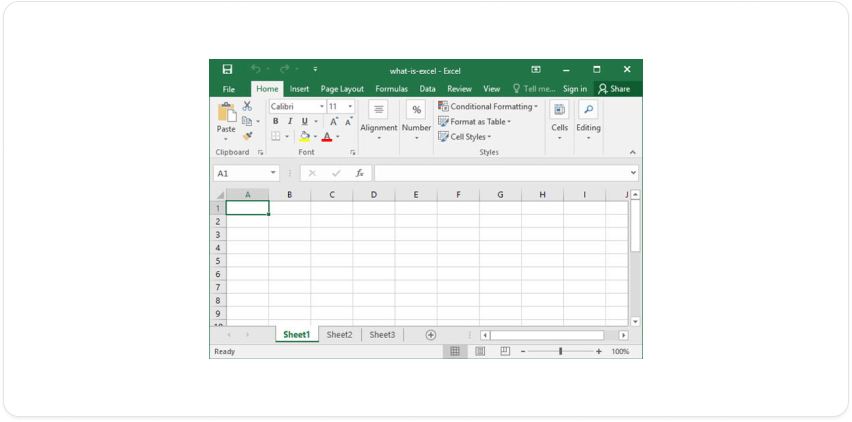
Task: Click the Save icon in title bar
Action: (227, 69)
